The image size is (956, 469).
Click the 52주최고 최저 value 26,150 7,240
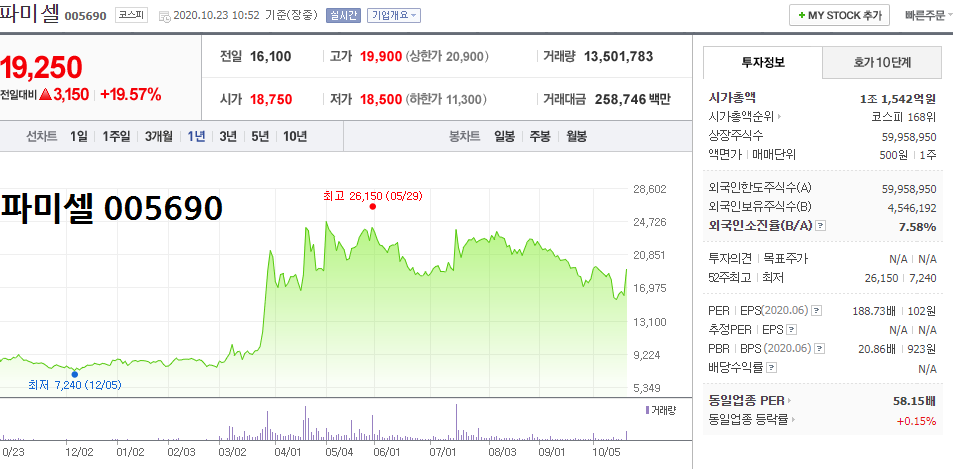click(x=901, y=278)
